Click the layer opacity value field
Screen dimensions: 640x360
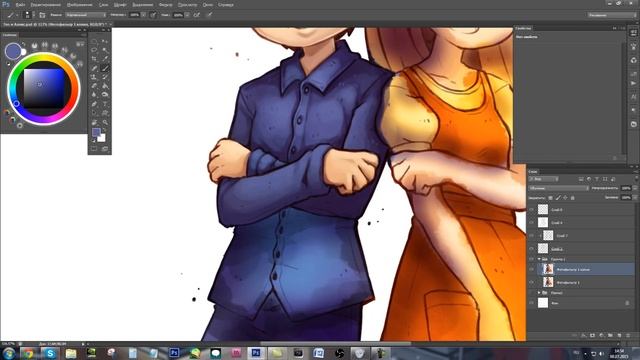pyautogui.click(x=626, y=188)
